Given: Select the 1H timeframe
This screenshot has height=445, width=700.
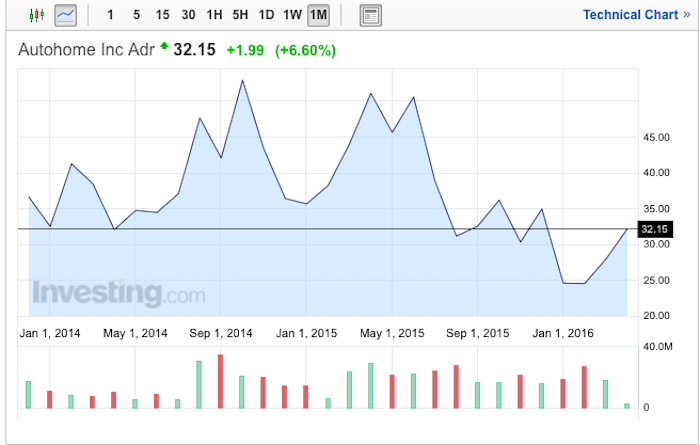Looking at the screenshot, I should (214, 15).
